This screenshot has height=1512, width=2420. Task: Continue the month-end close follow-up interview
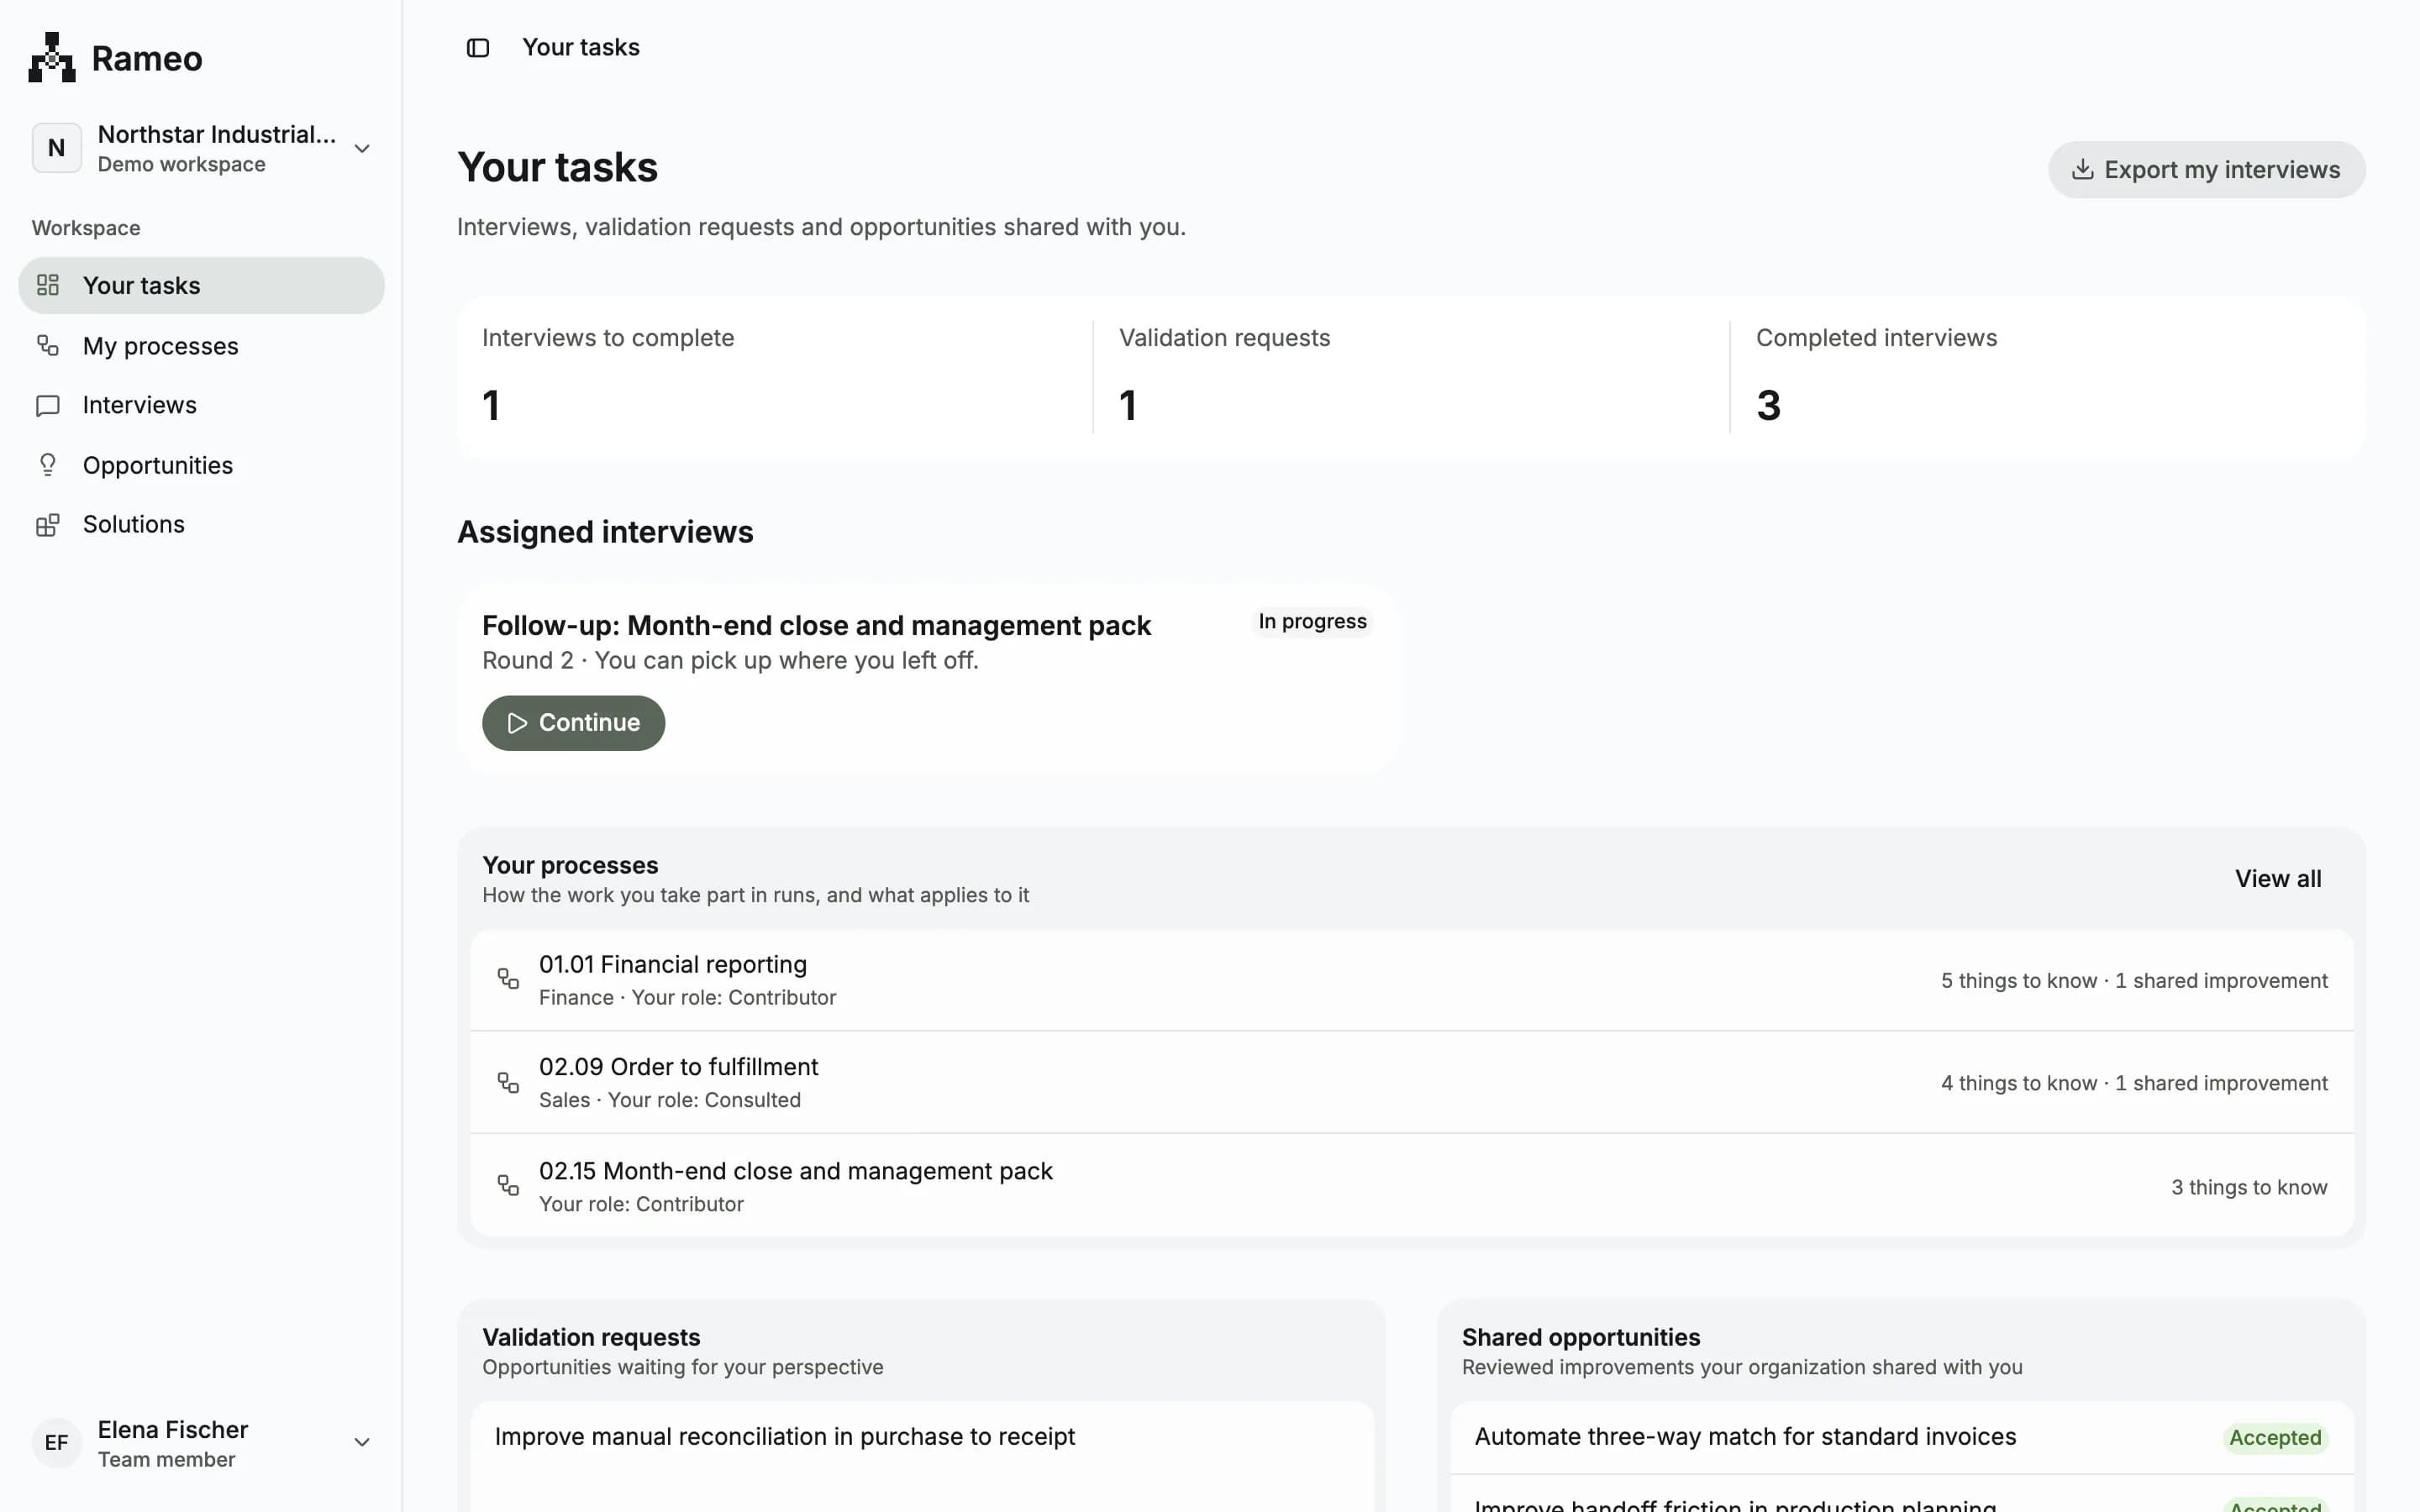573,723
